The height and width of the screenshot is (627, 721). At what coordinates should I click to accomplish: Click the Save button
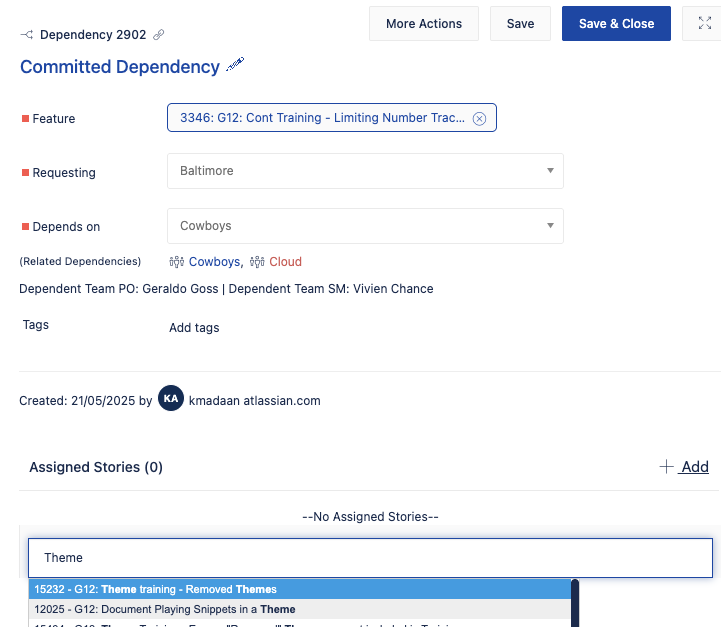520,23
